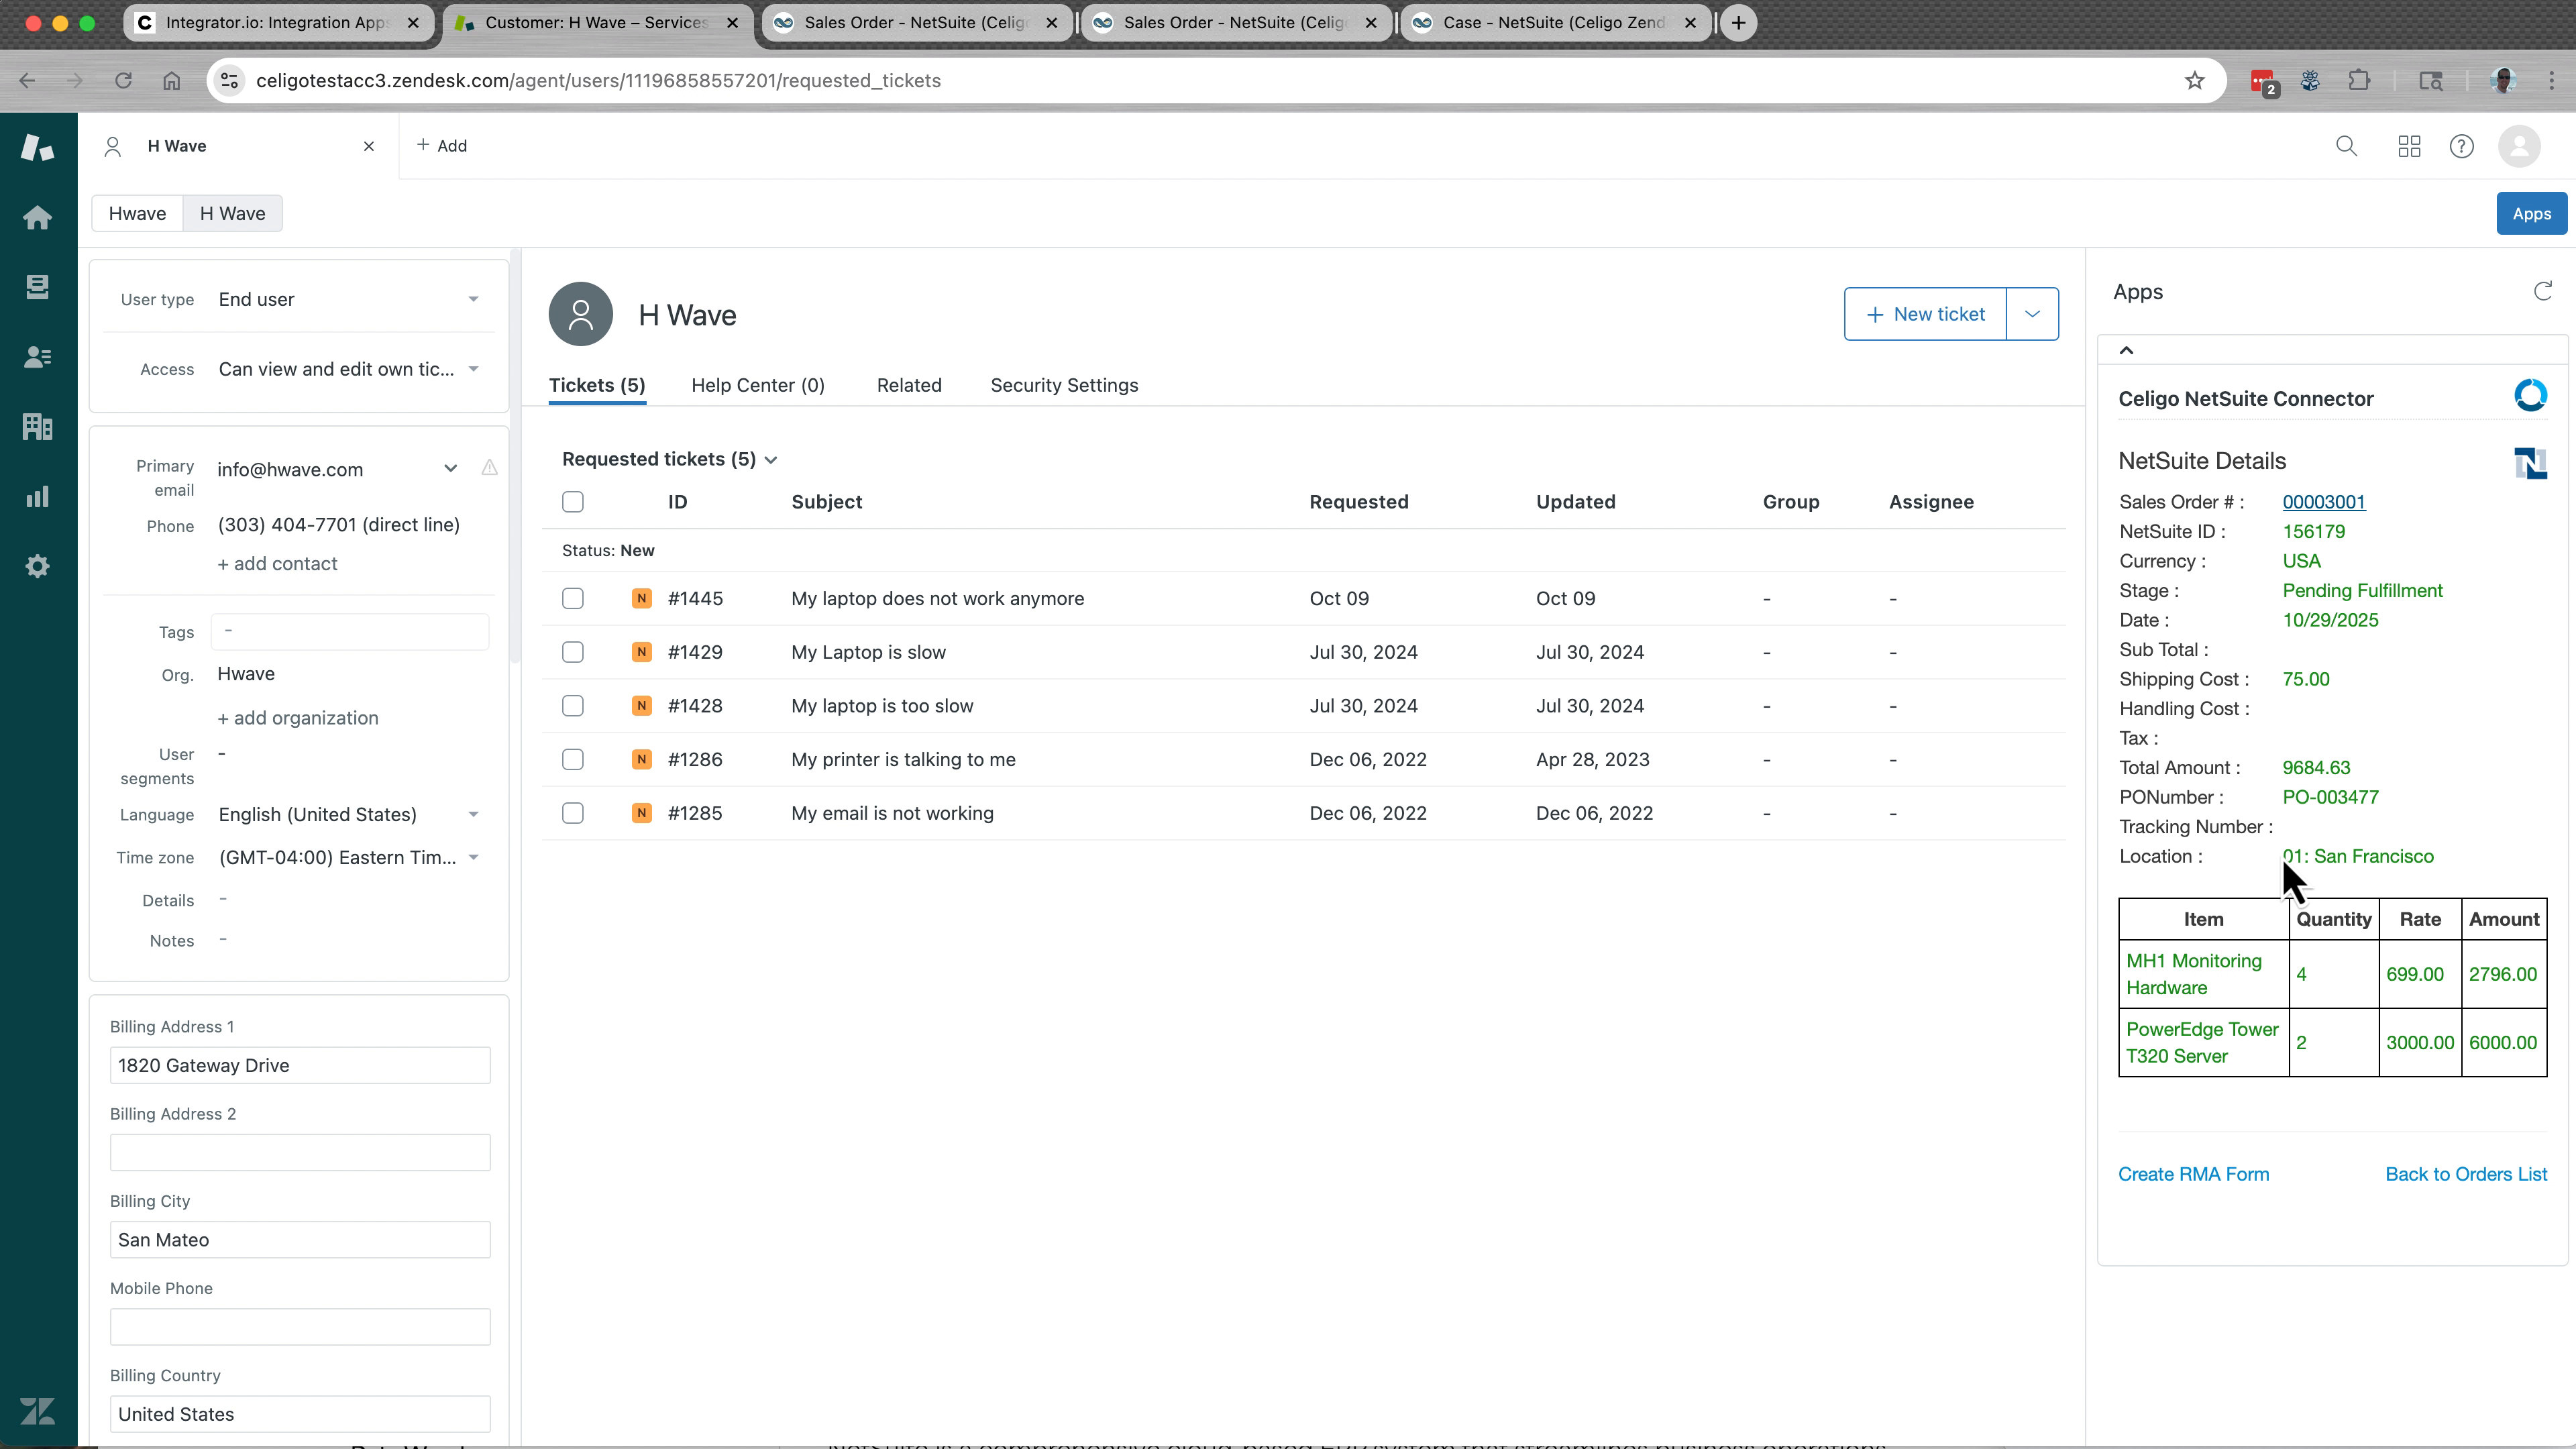Open Sales Order 00003001 link
2576x1449 pixels.
(x=2322, y=501)
